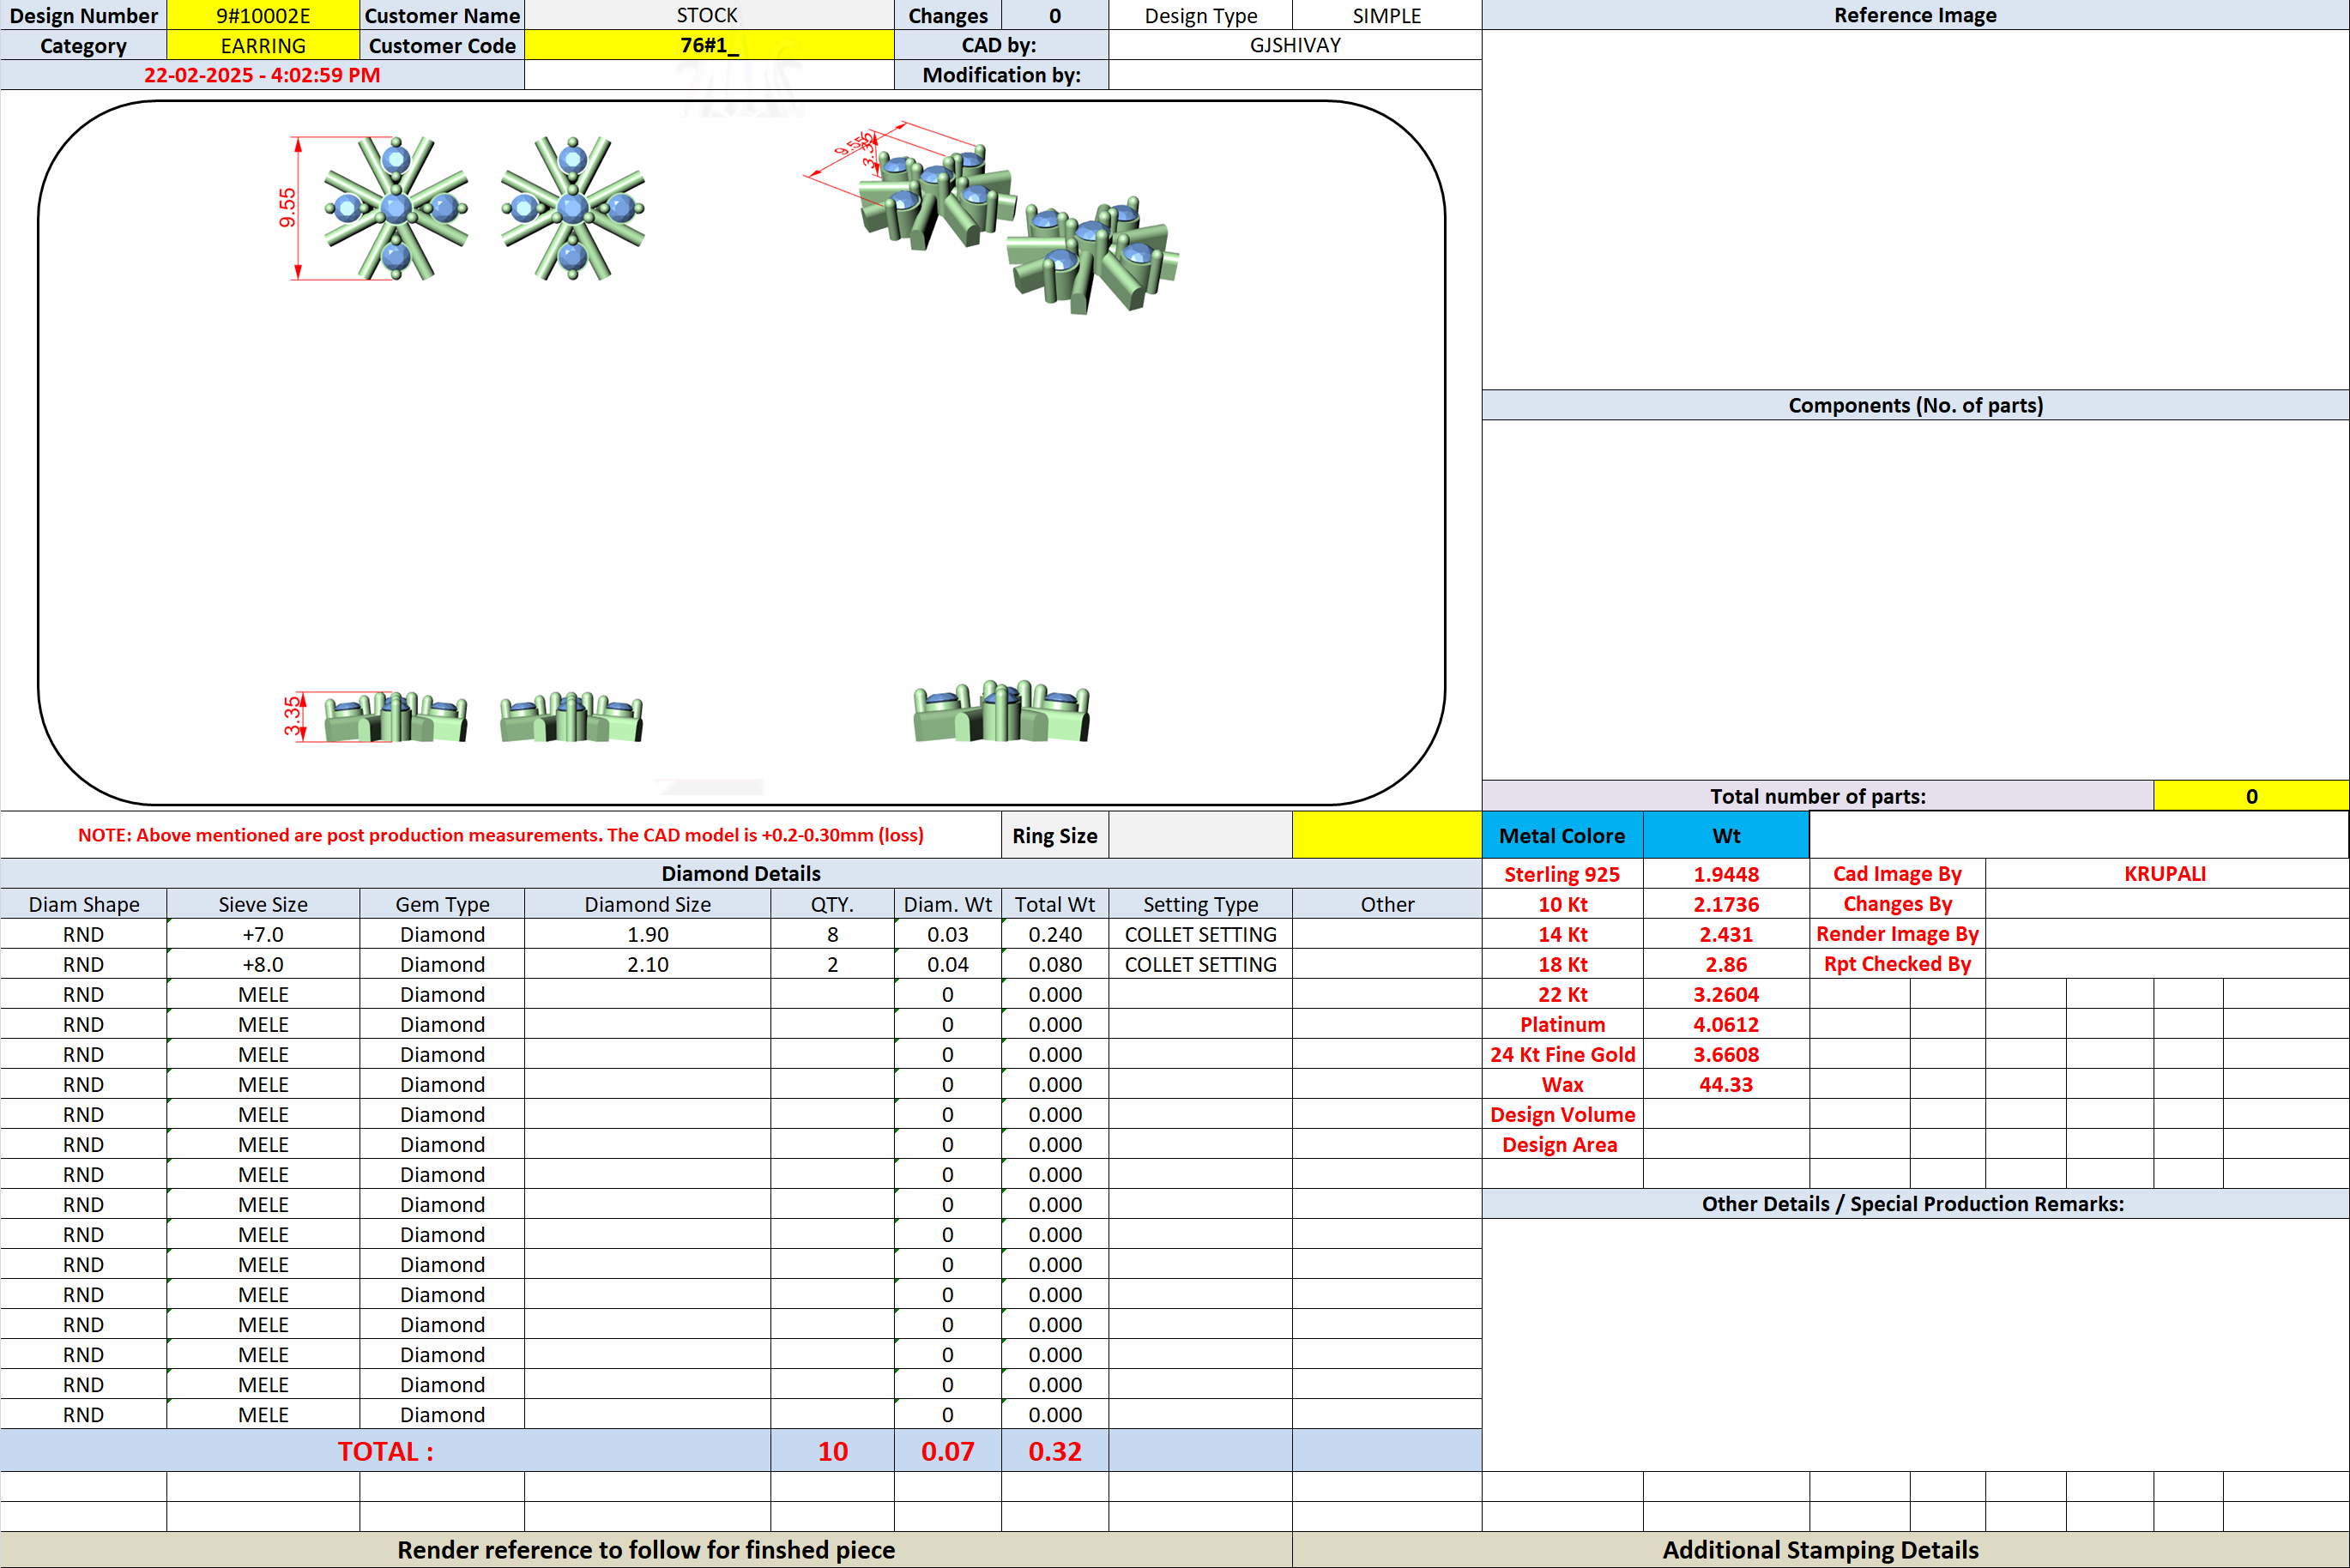Click Components (No. of parts) header
2350x1568 pixels.
point(1915,405)
